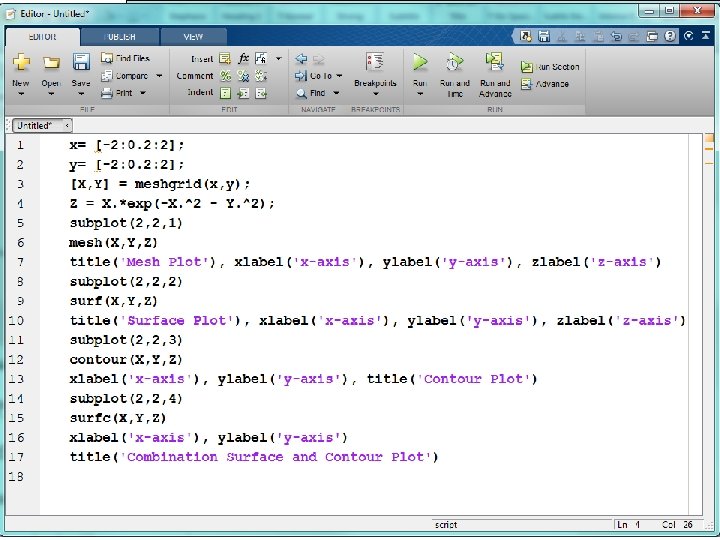Viewport: 720px width, 540px height.
Task: Click Run Section button
Action: (550, 67)
